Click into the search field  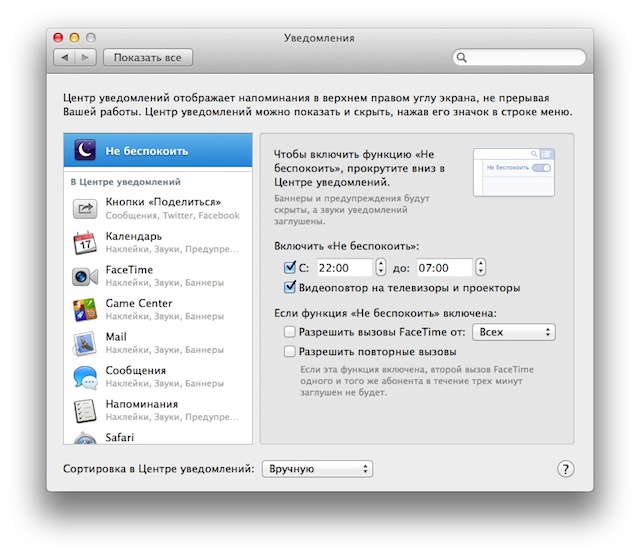519,57
